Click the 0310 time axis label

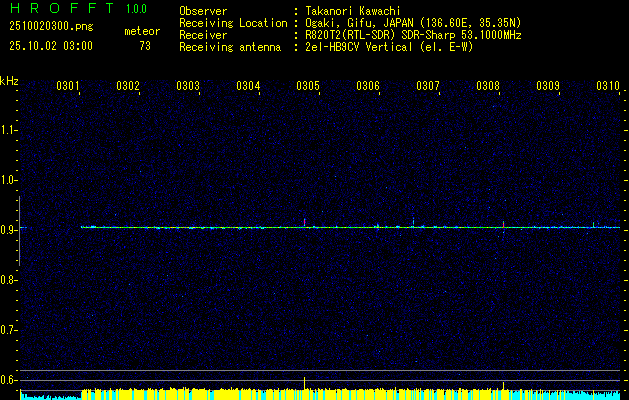coord(608,86)
